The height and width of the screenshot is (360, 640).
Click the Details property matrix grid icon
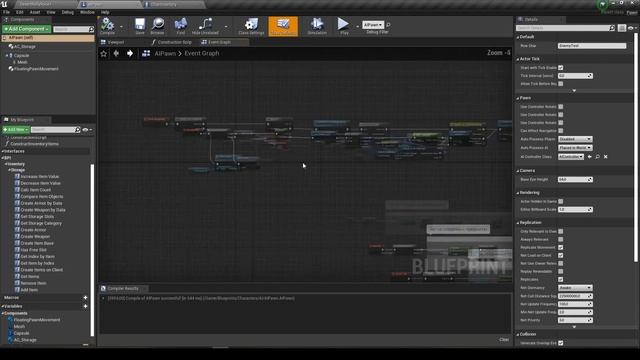(x=622, y=28)
